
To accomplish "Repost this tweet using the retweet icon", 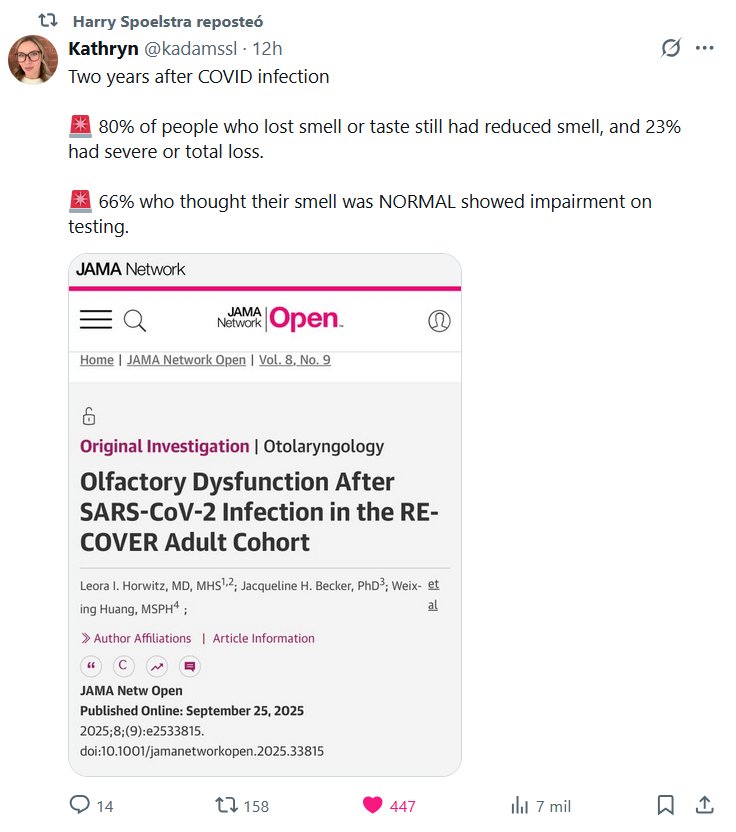I will point(227,805).
